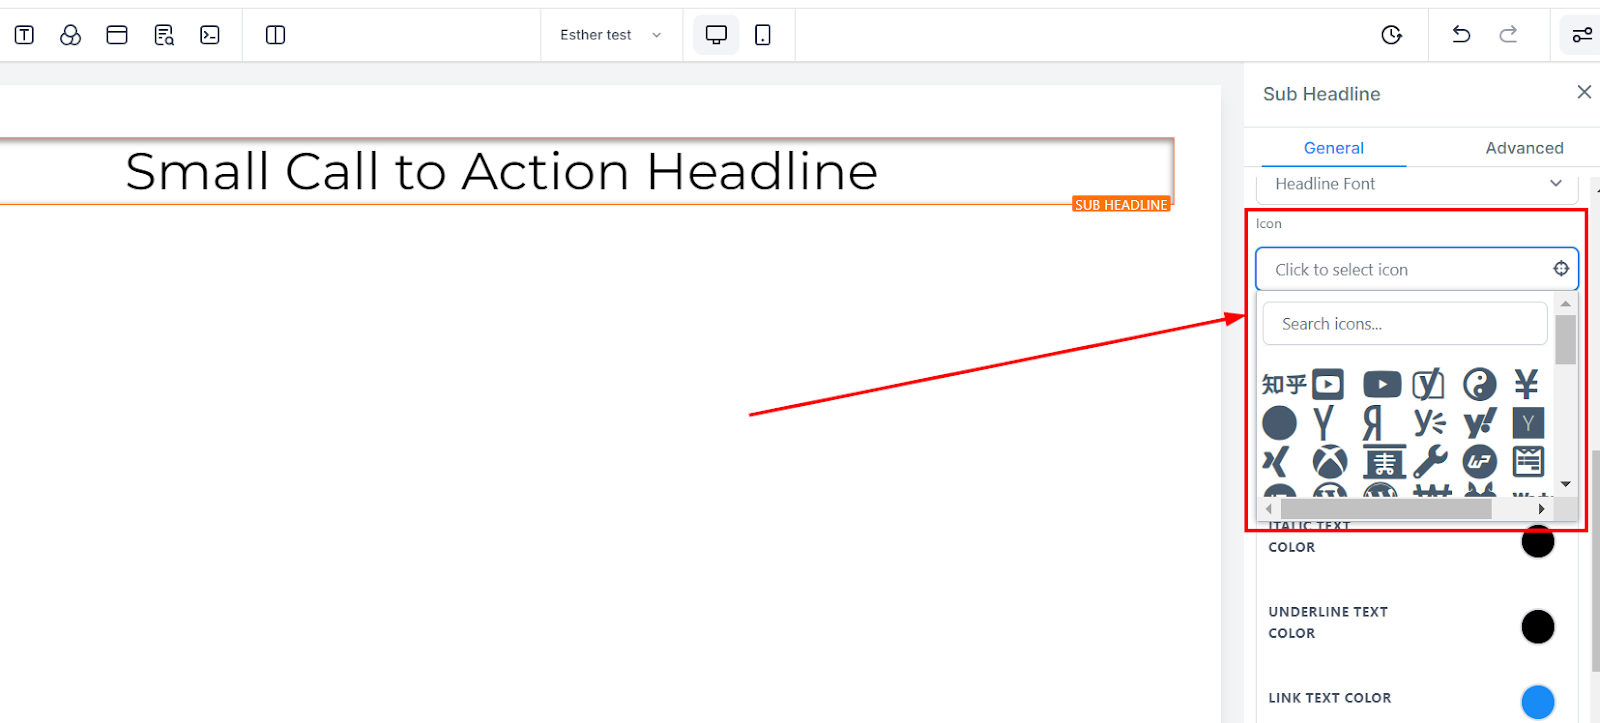Choose the Yahoo y! icon
This screenshot has height=723, width=1600.
pyautogui.click(x=1480, y=423)
